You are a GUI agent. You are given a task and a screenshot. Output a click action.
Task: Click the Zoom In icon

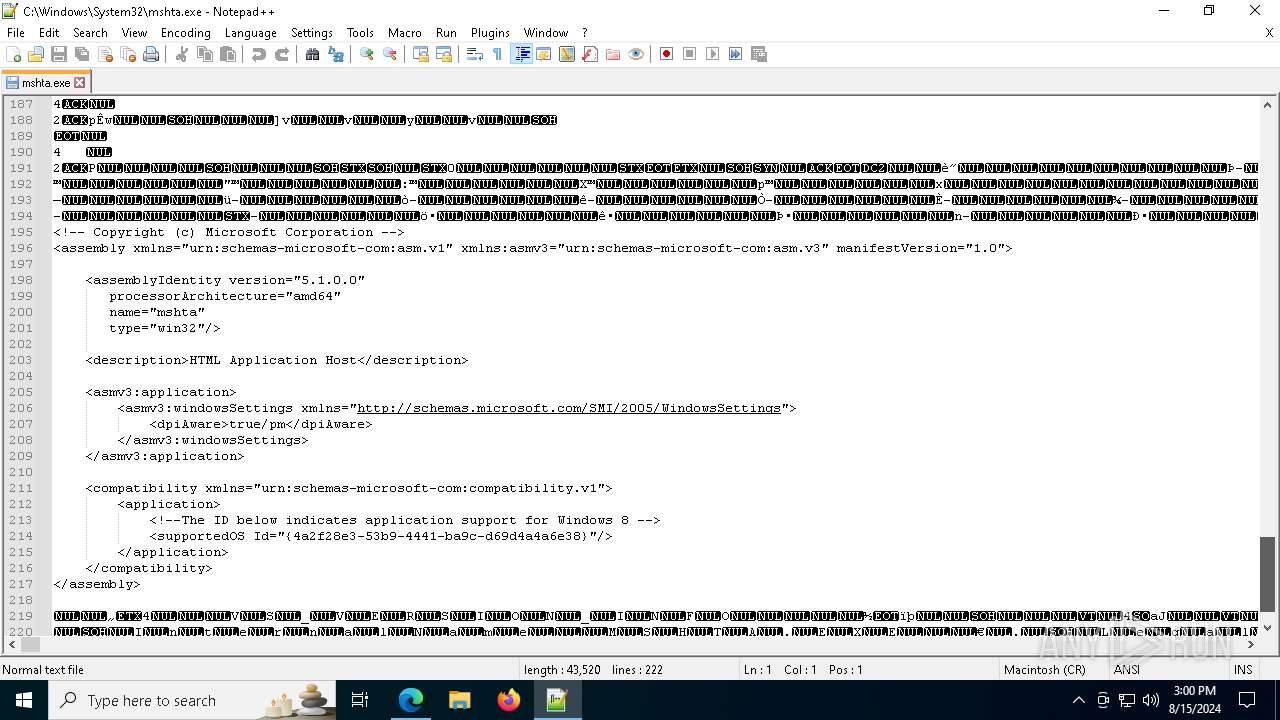[x=367, y=54]
